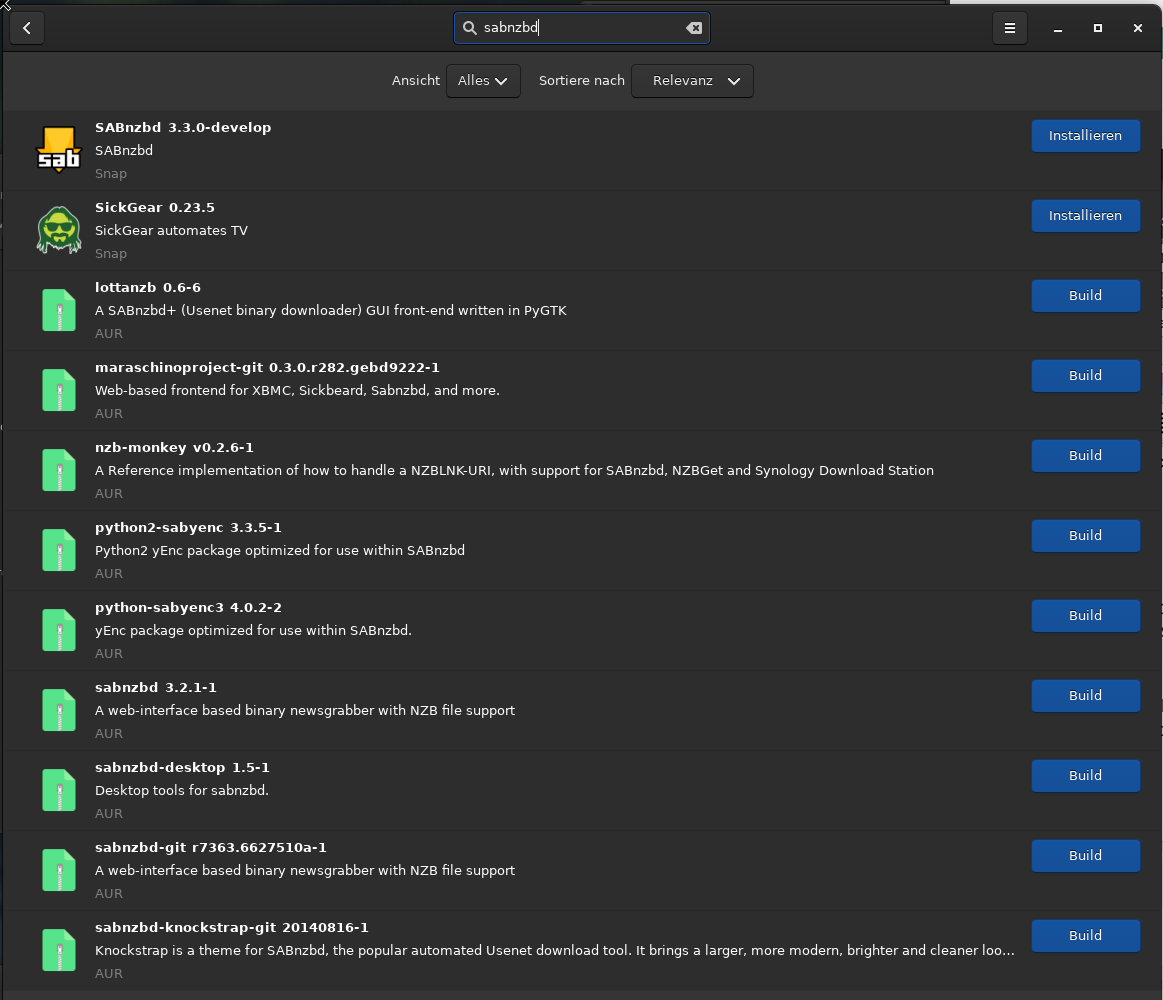Click the SABnzbd yellow app icon
The image size is (1163, 1000).
pyautogui.click(x=59, y=150)
